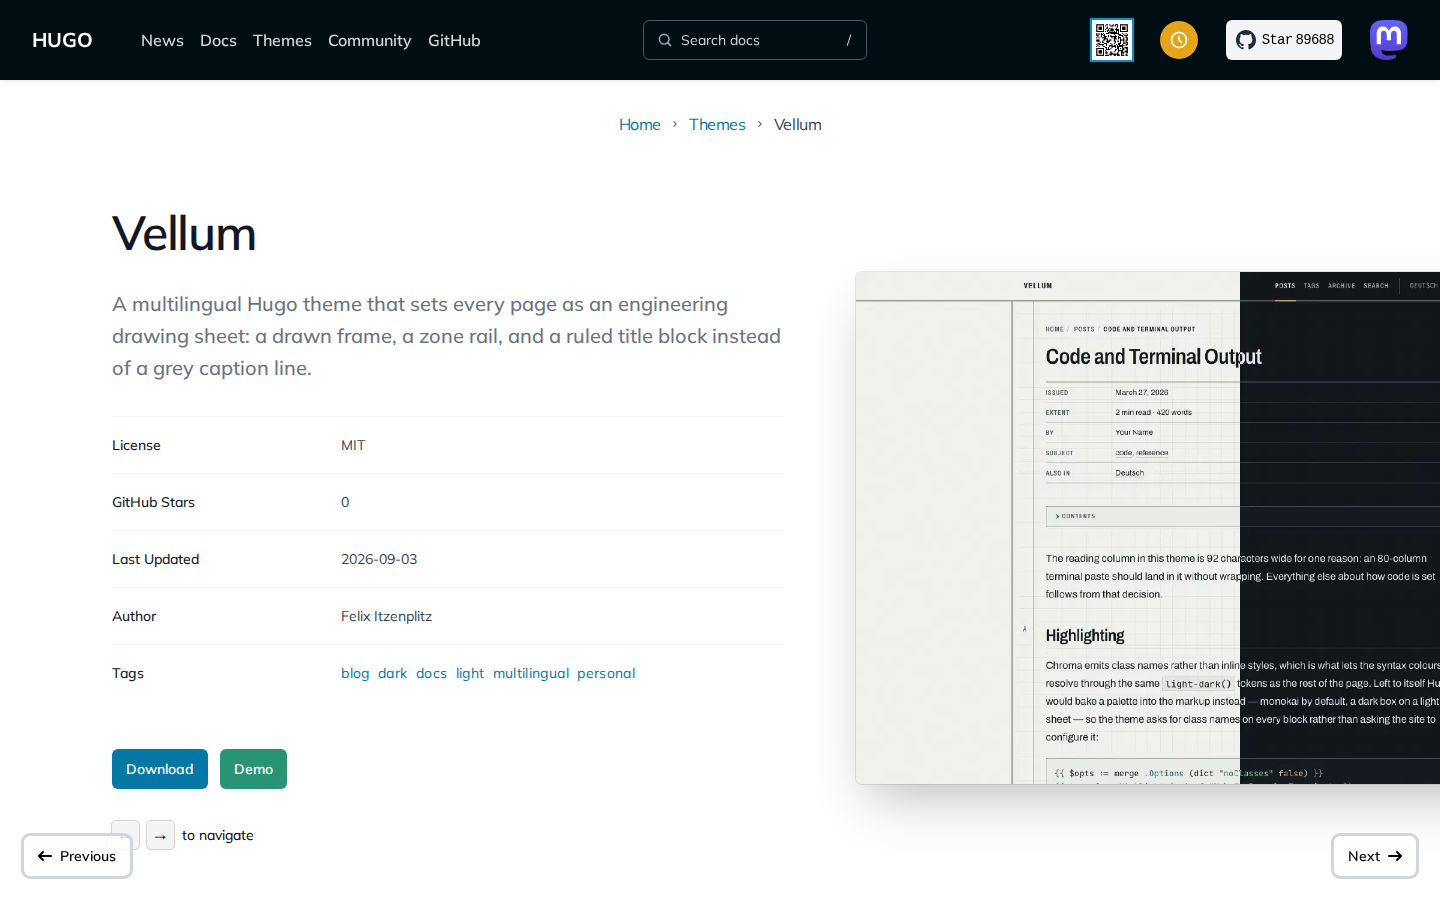Select the light tag

(470, 673)
